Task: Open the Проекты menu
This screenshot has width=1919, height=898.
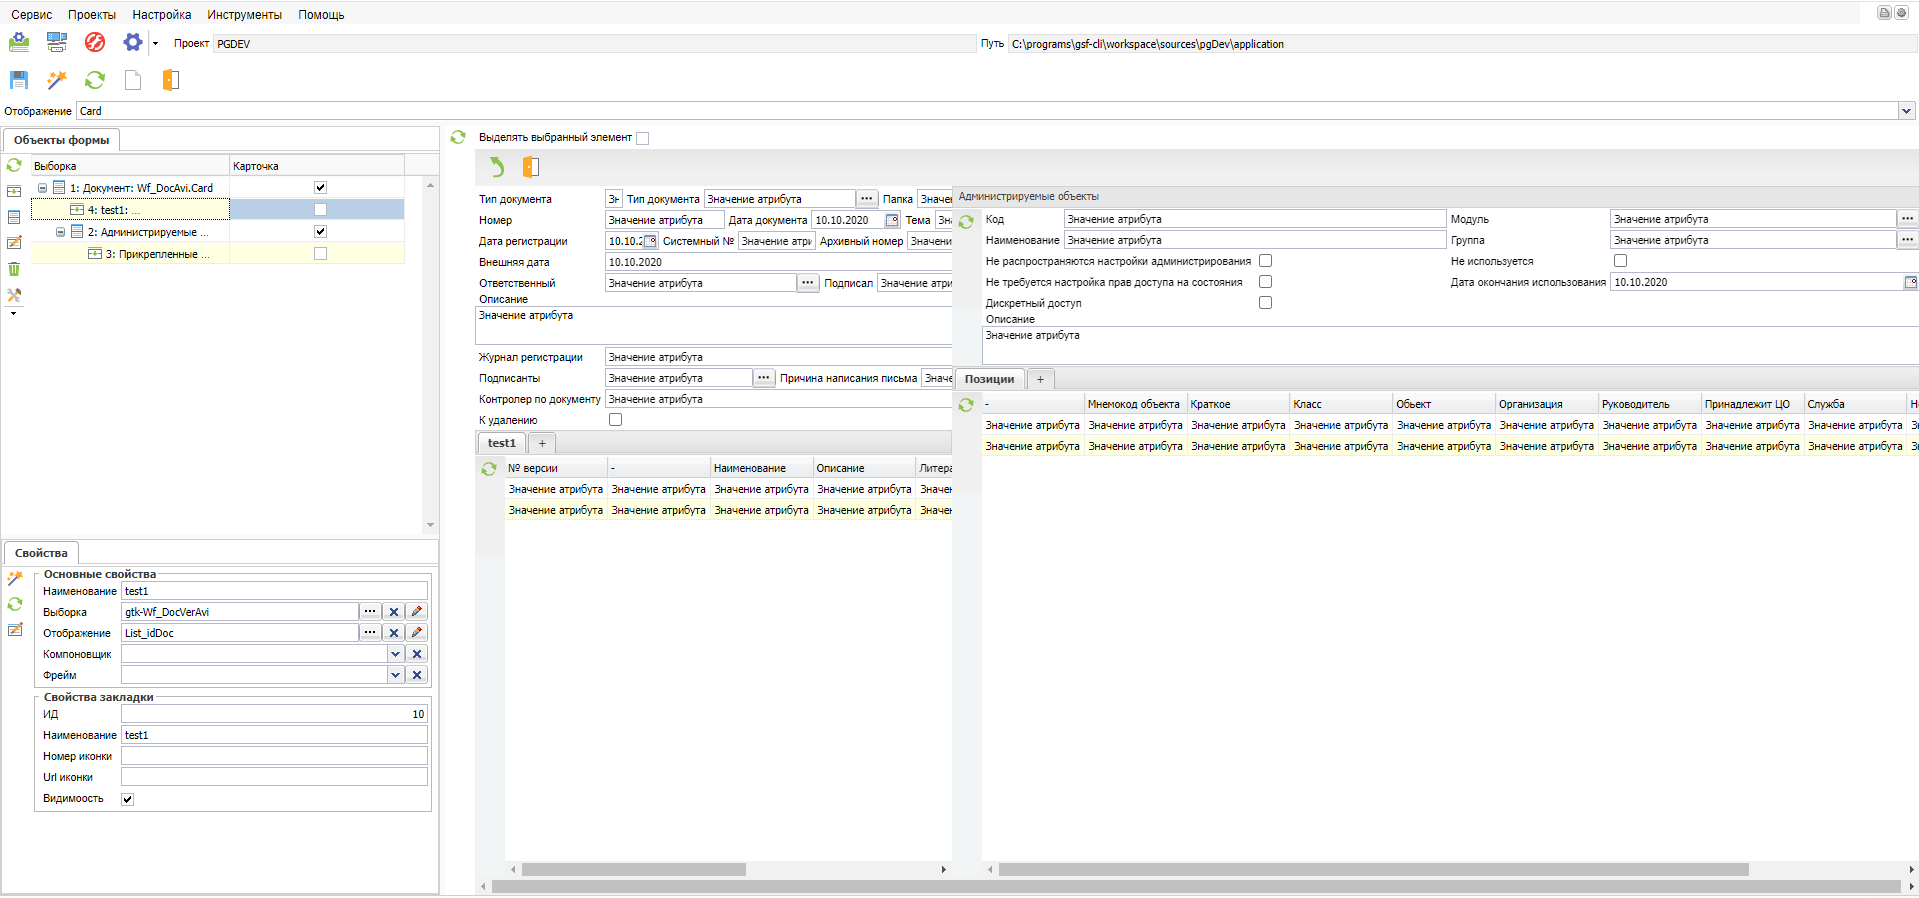Action: point(92,15)
